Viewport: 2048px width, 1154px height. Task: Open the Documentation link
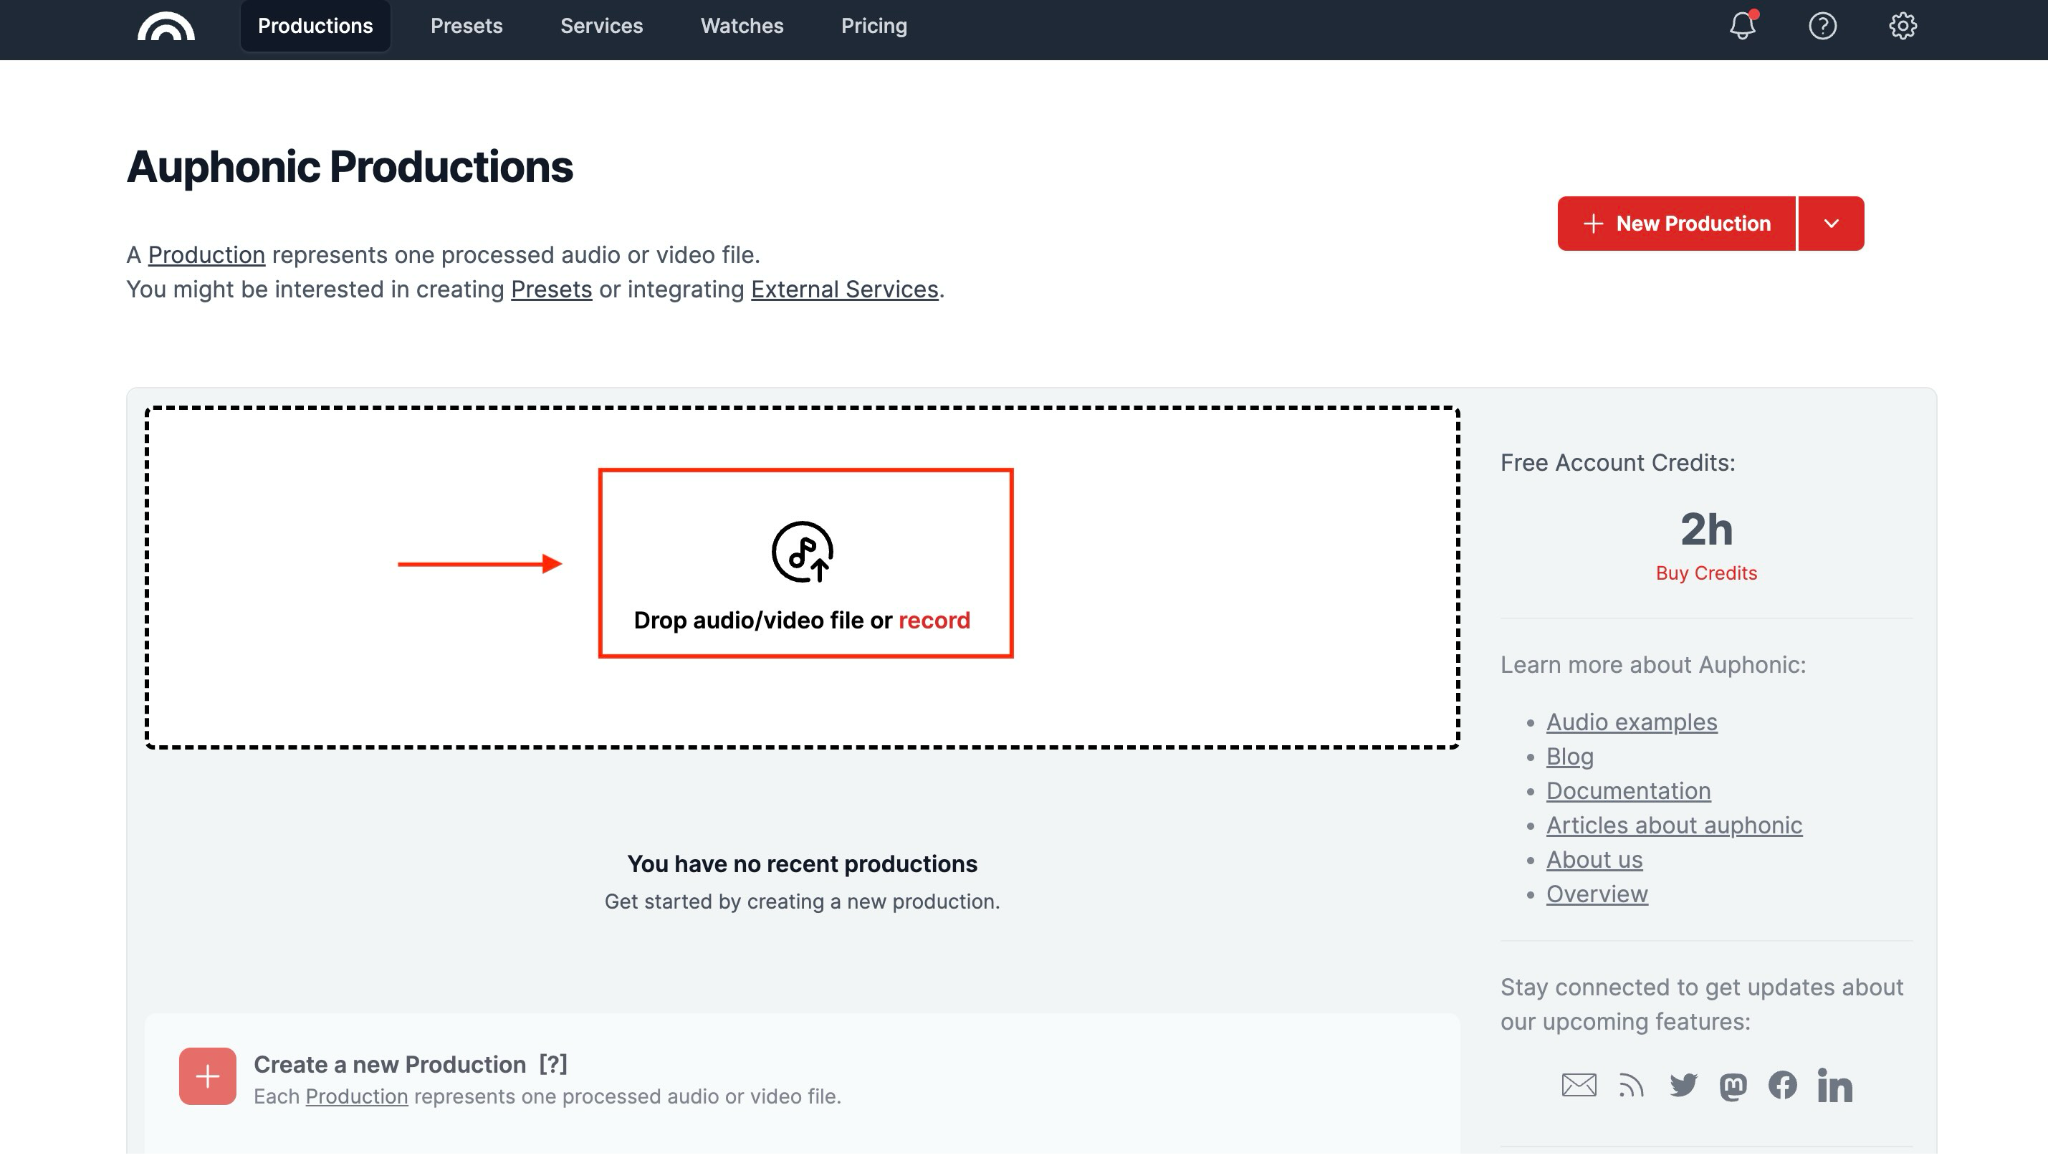coord(1628,791)
